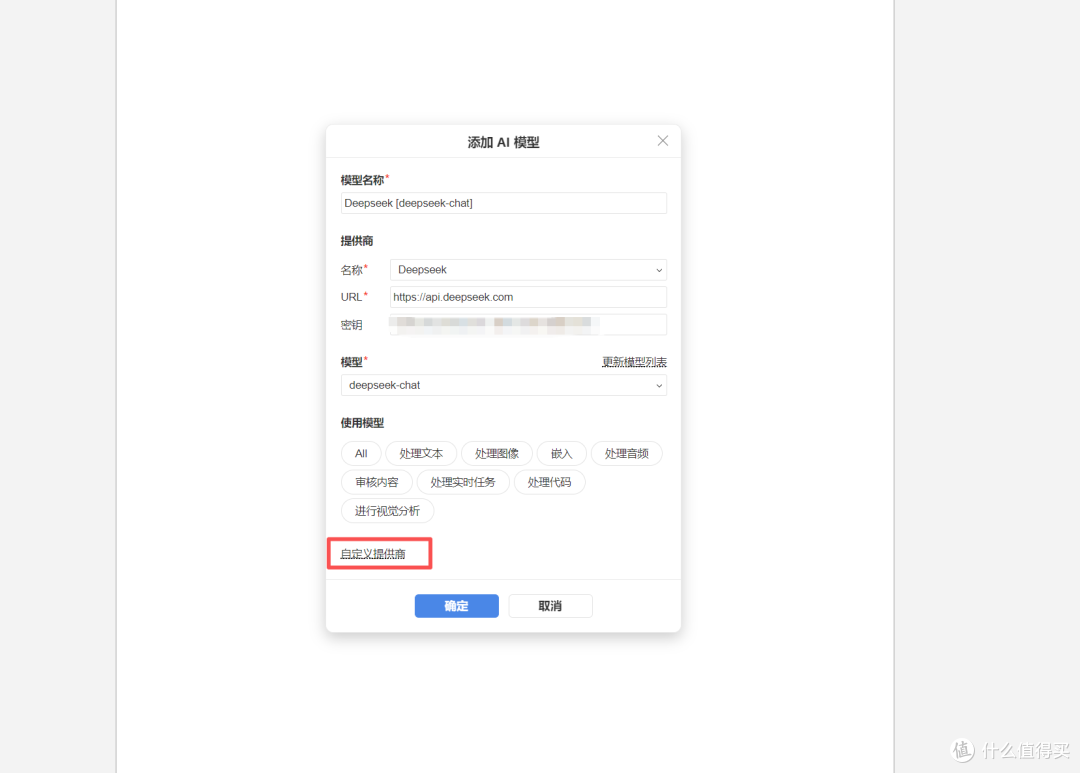Image resolution: width=1080 pixels, height=773 pixels.
Task: Toggle the 嵌入 tag
Action: [561, 453]
